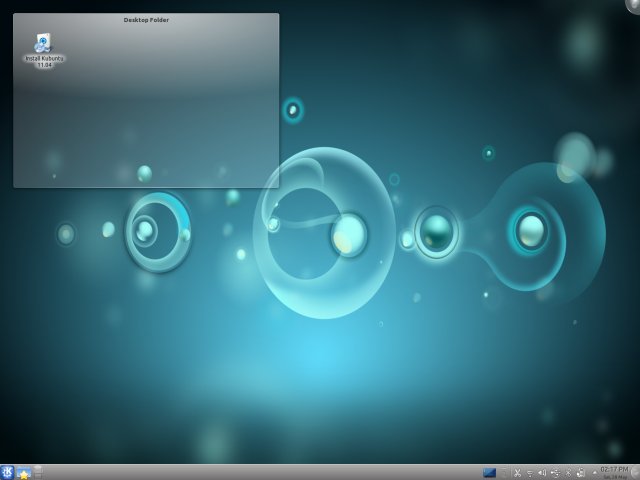Click the virtual desktop pager in the panel

(38, 472)
